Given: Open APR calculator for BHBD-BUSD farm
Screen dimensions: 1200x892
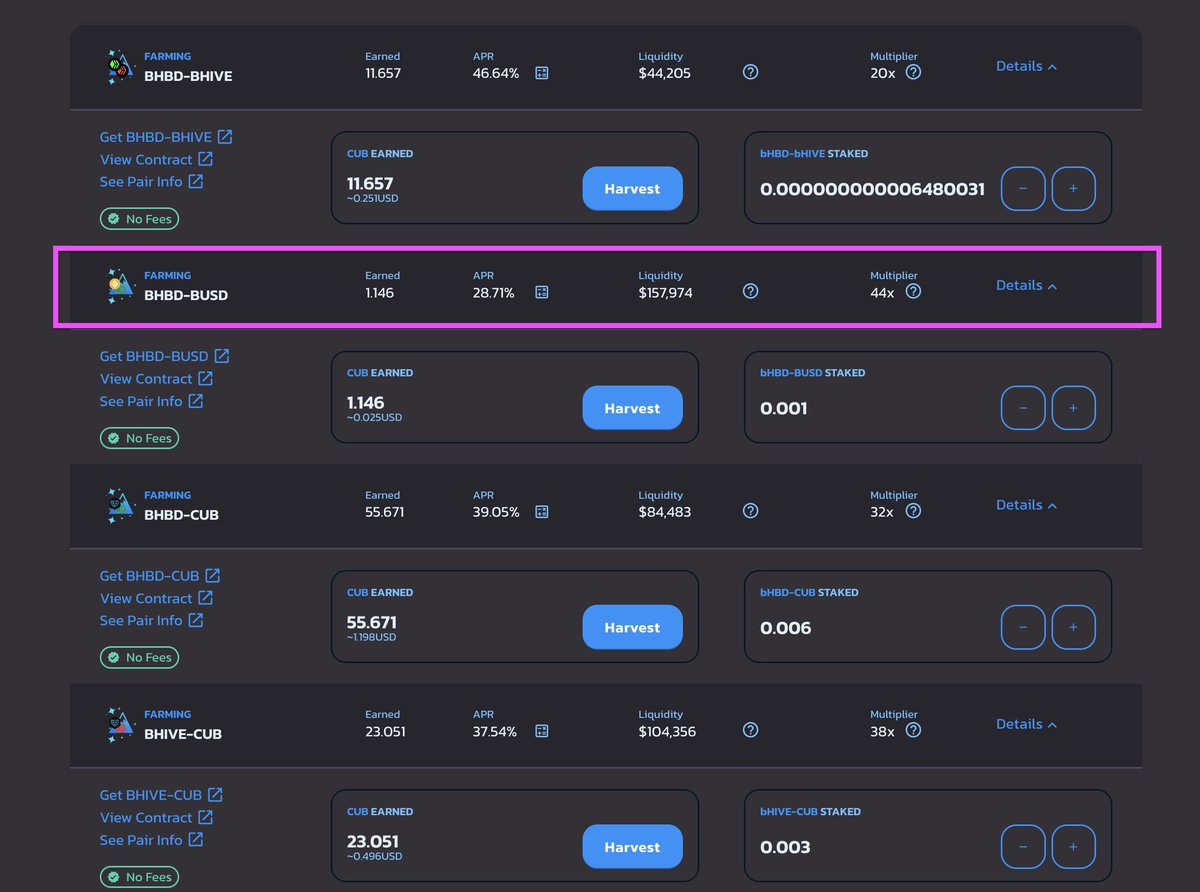Looking at the screenshot, I should [x=542, y=292].
